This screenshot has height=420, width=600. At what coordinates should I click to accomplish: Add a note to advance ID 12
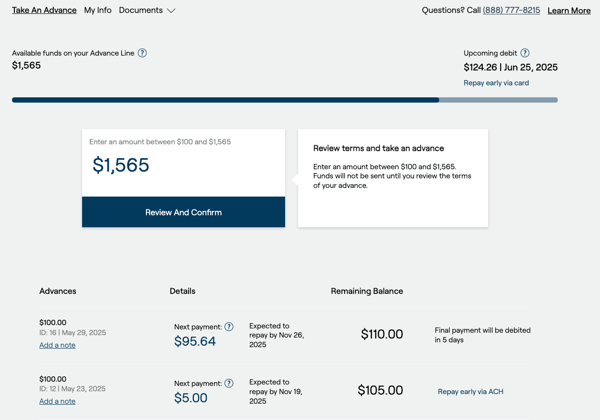click(x=57, y=401)
